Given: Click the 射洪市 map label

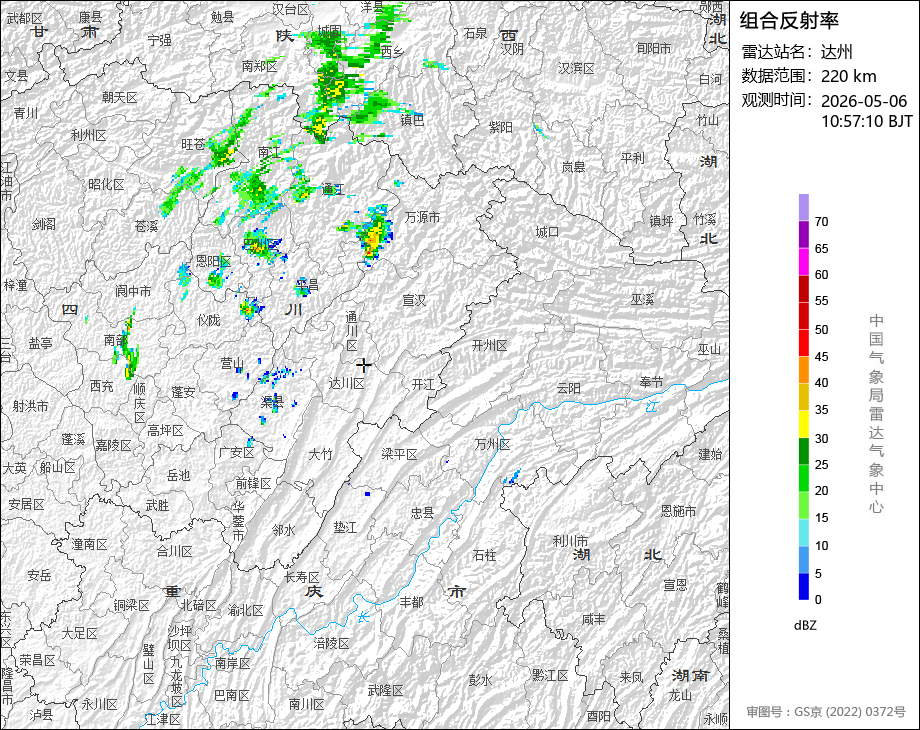Looking at the screenshot, I should 31,406.
